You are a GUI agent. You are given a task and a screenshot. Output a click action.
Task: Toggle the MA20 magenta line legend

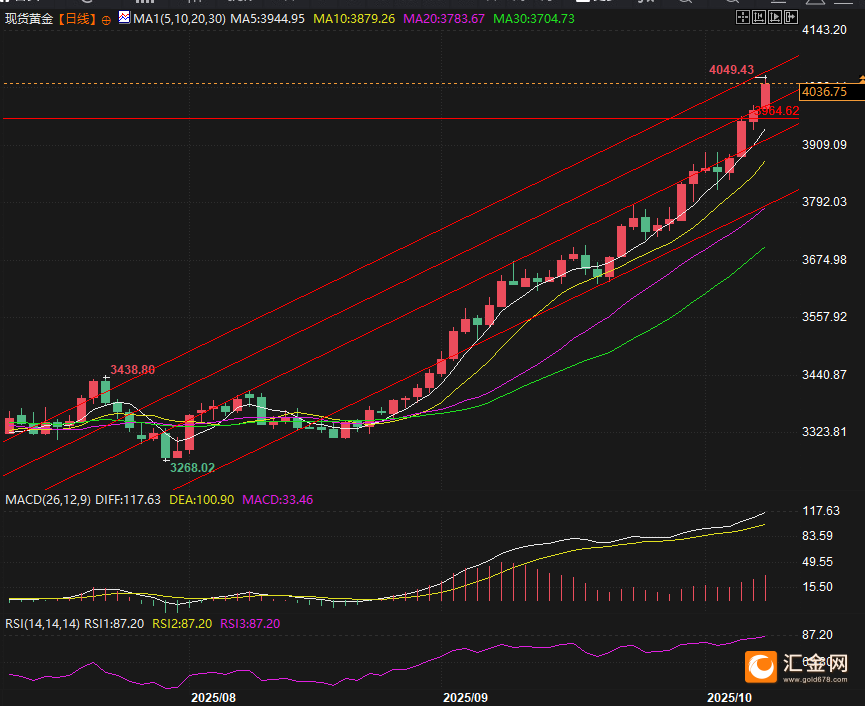pyautogui.click(x=444, y=19)
